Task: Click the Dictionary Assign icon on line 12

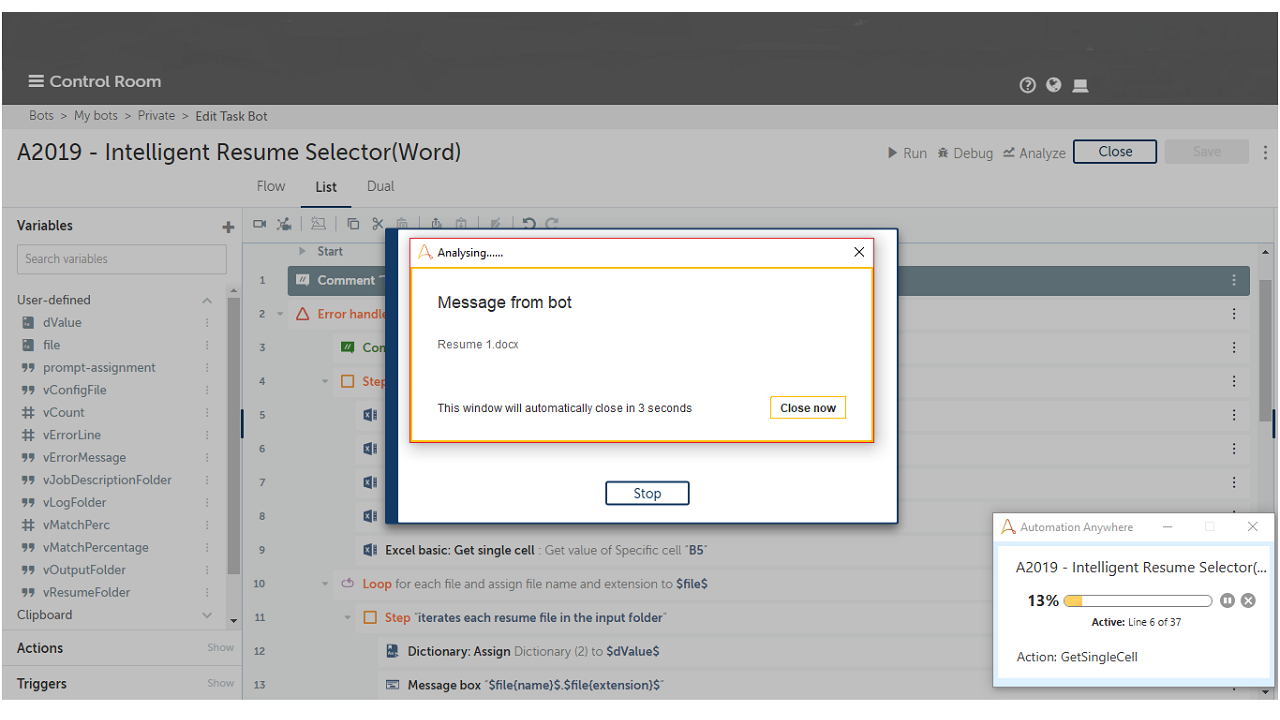Action: [393, 652]
